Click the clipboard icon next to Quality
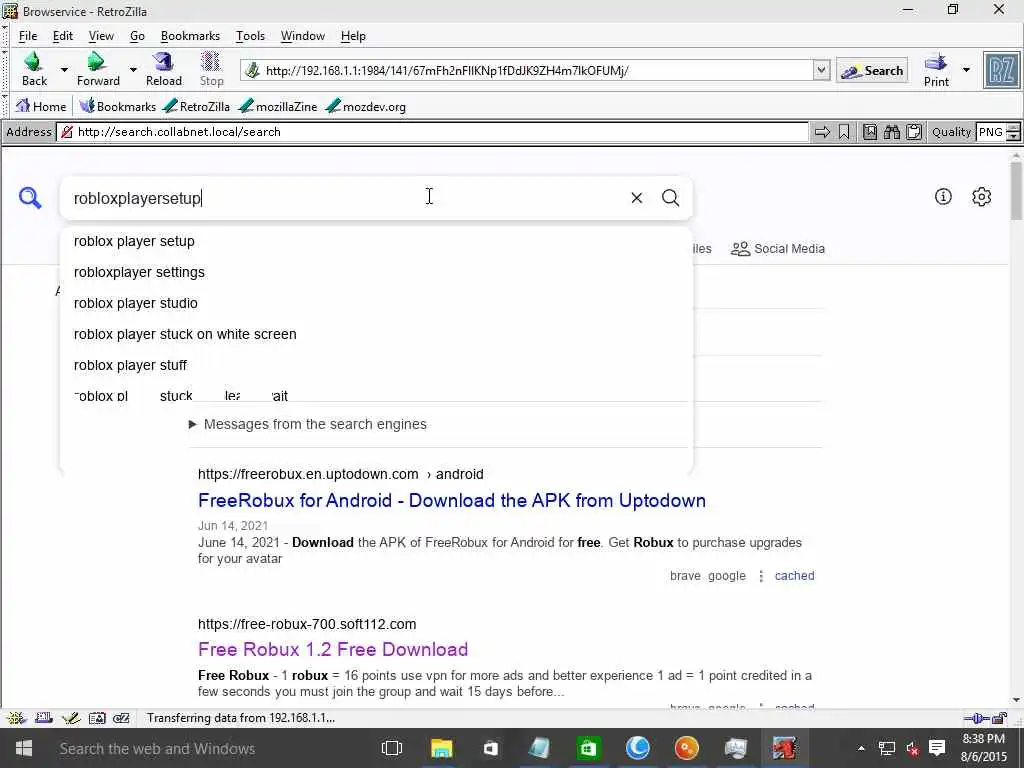Viewport: 1024px width, 768px height. 914,132
